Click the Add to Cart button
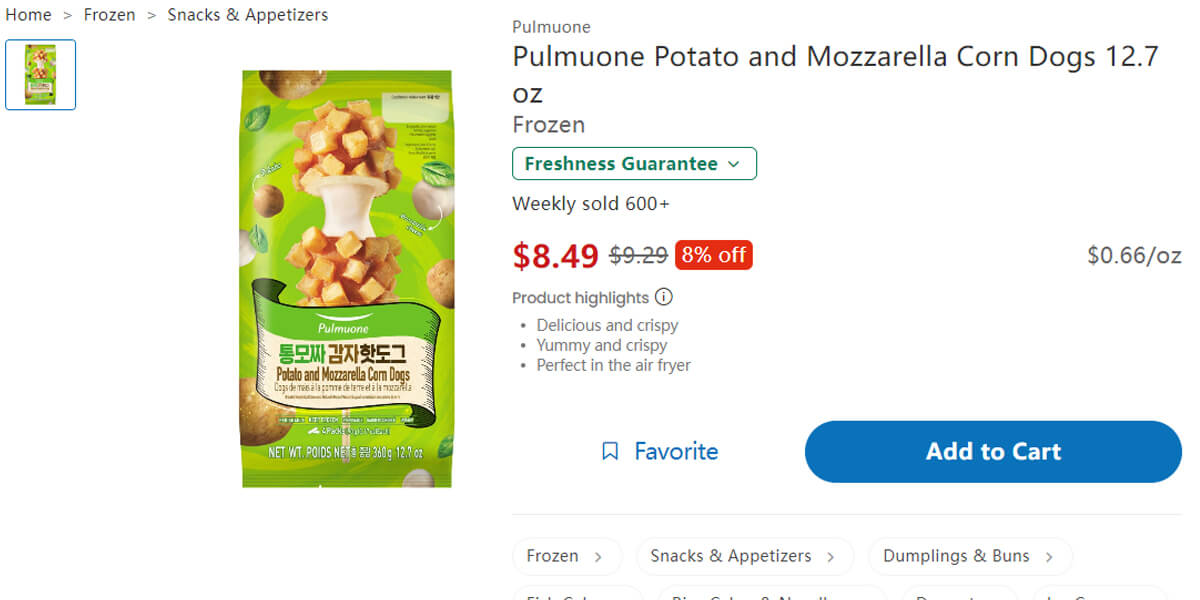This screenshot has width=1200, height=600. pyautogui.click(x=992, y=451)
